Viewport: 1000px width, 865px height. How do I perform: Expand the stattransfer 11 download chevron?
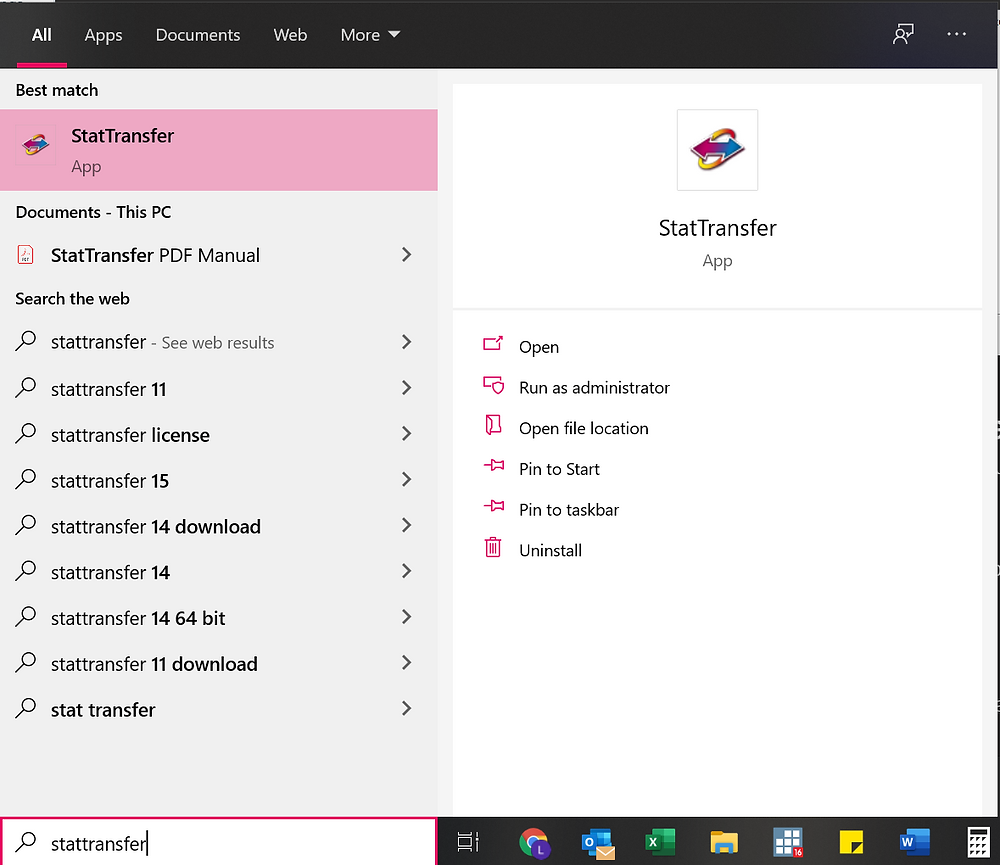(406, 663)
